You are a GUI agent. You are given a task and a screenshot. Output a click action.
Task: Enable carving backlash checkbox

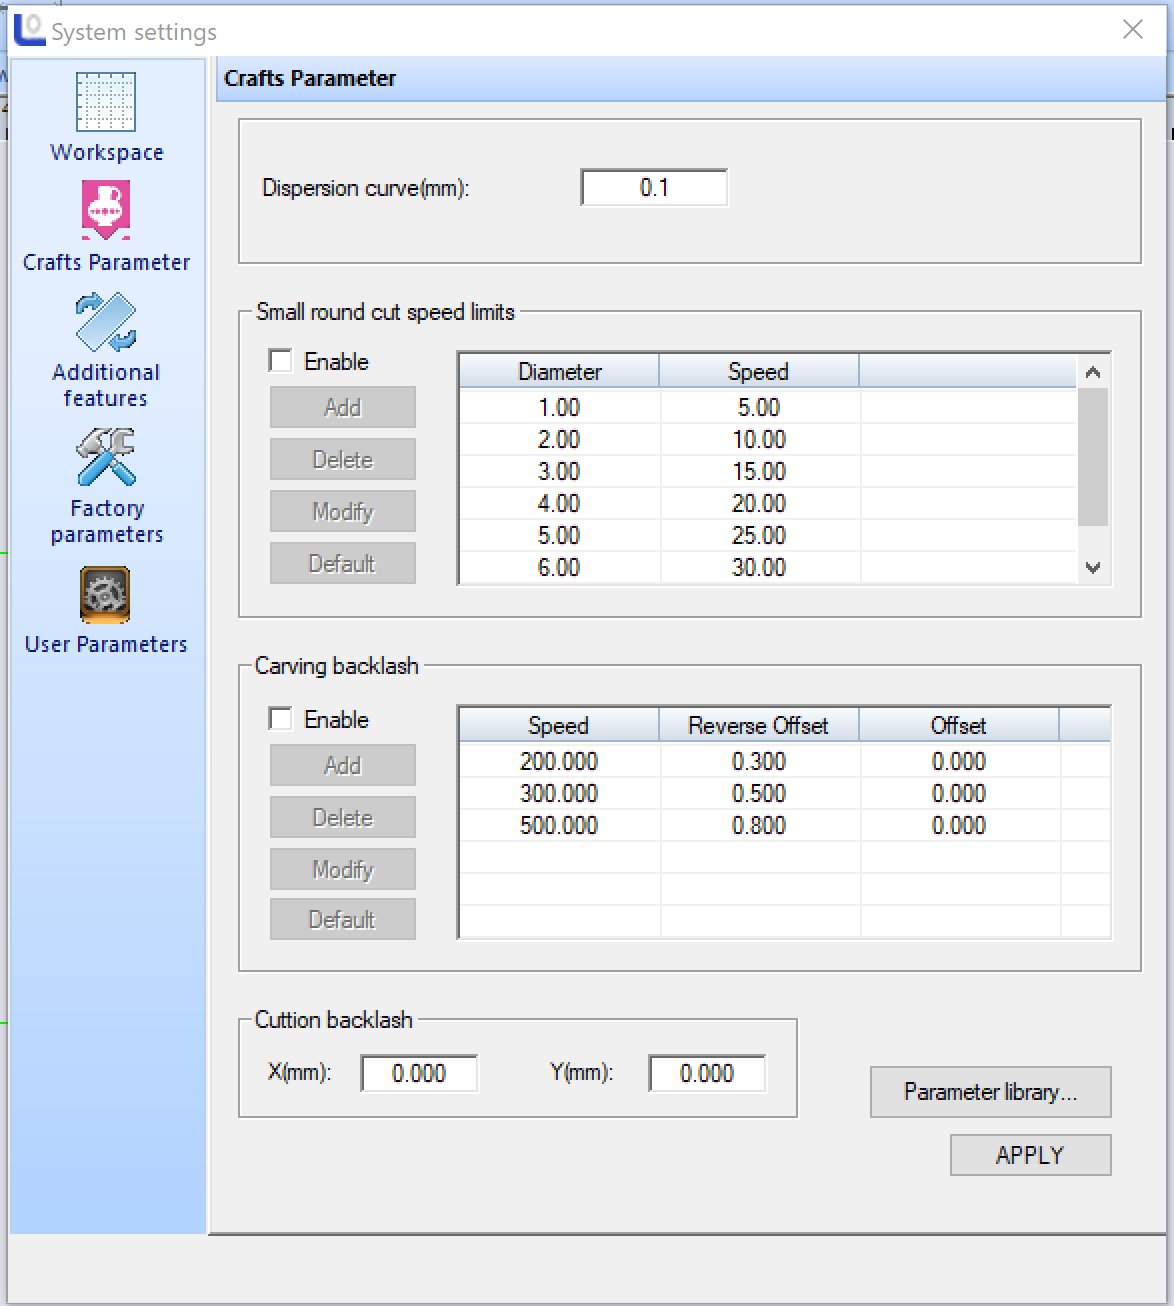282,719
